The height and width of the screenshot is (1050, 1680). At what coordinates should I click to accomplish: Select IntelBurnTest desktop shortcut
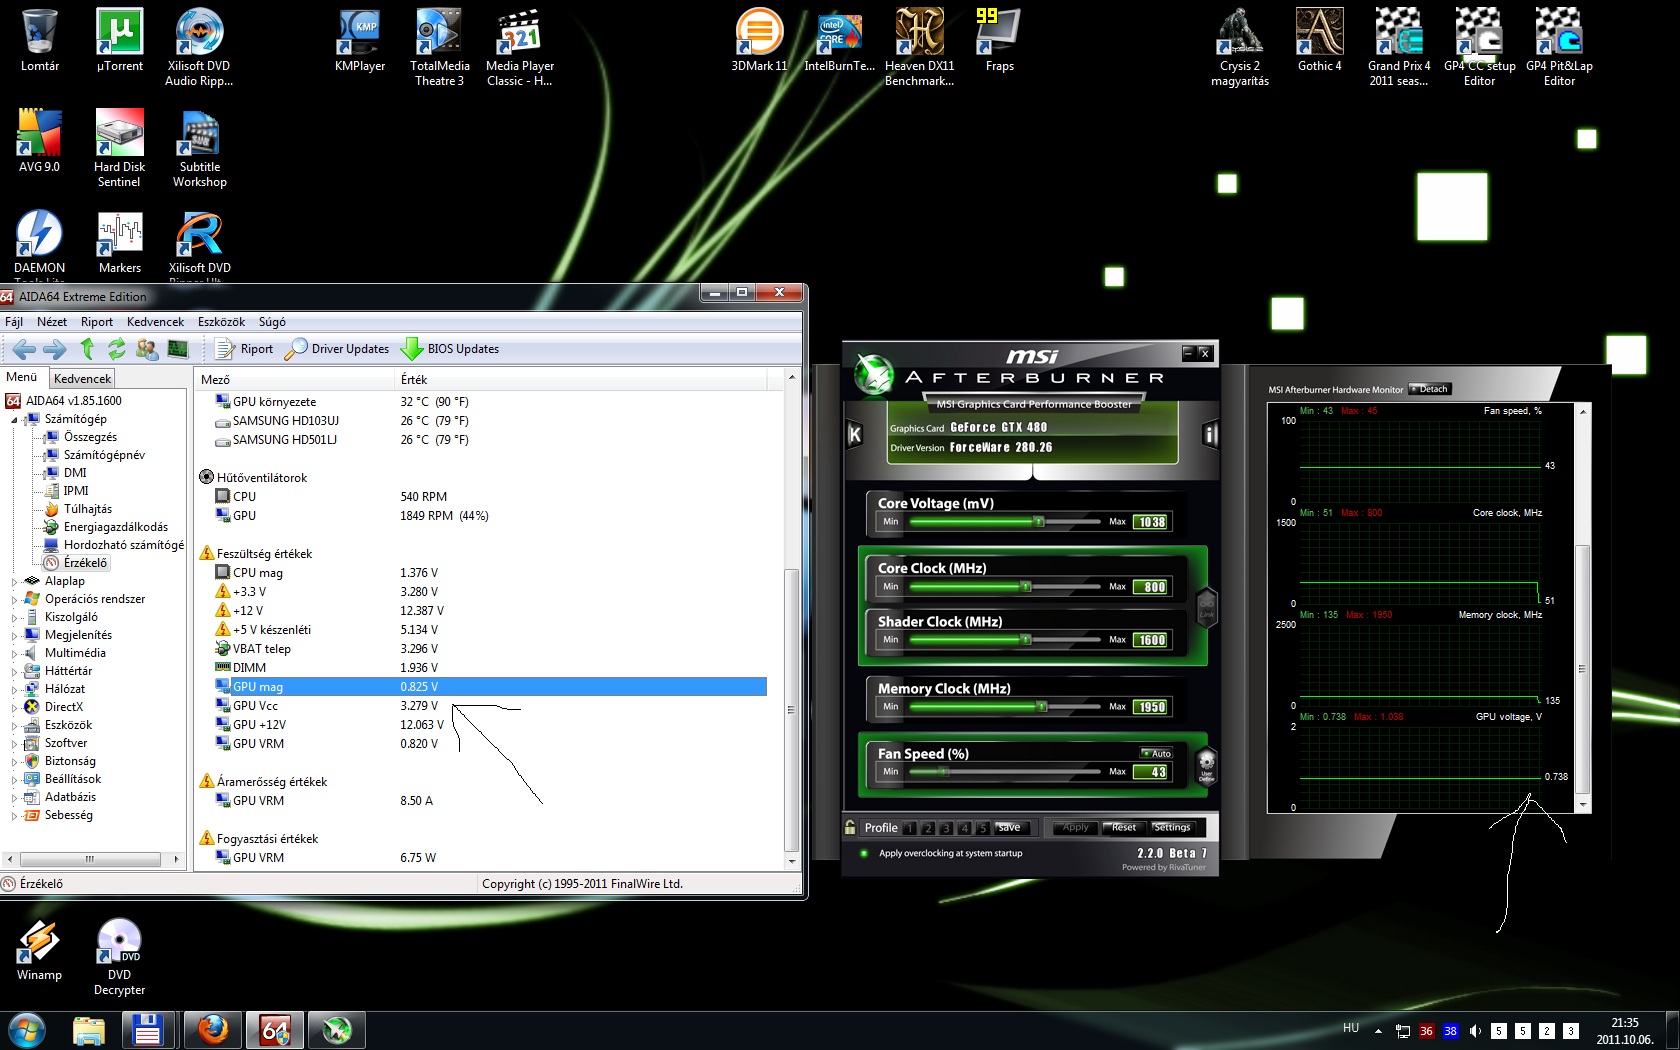tap(840, 41)
